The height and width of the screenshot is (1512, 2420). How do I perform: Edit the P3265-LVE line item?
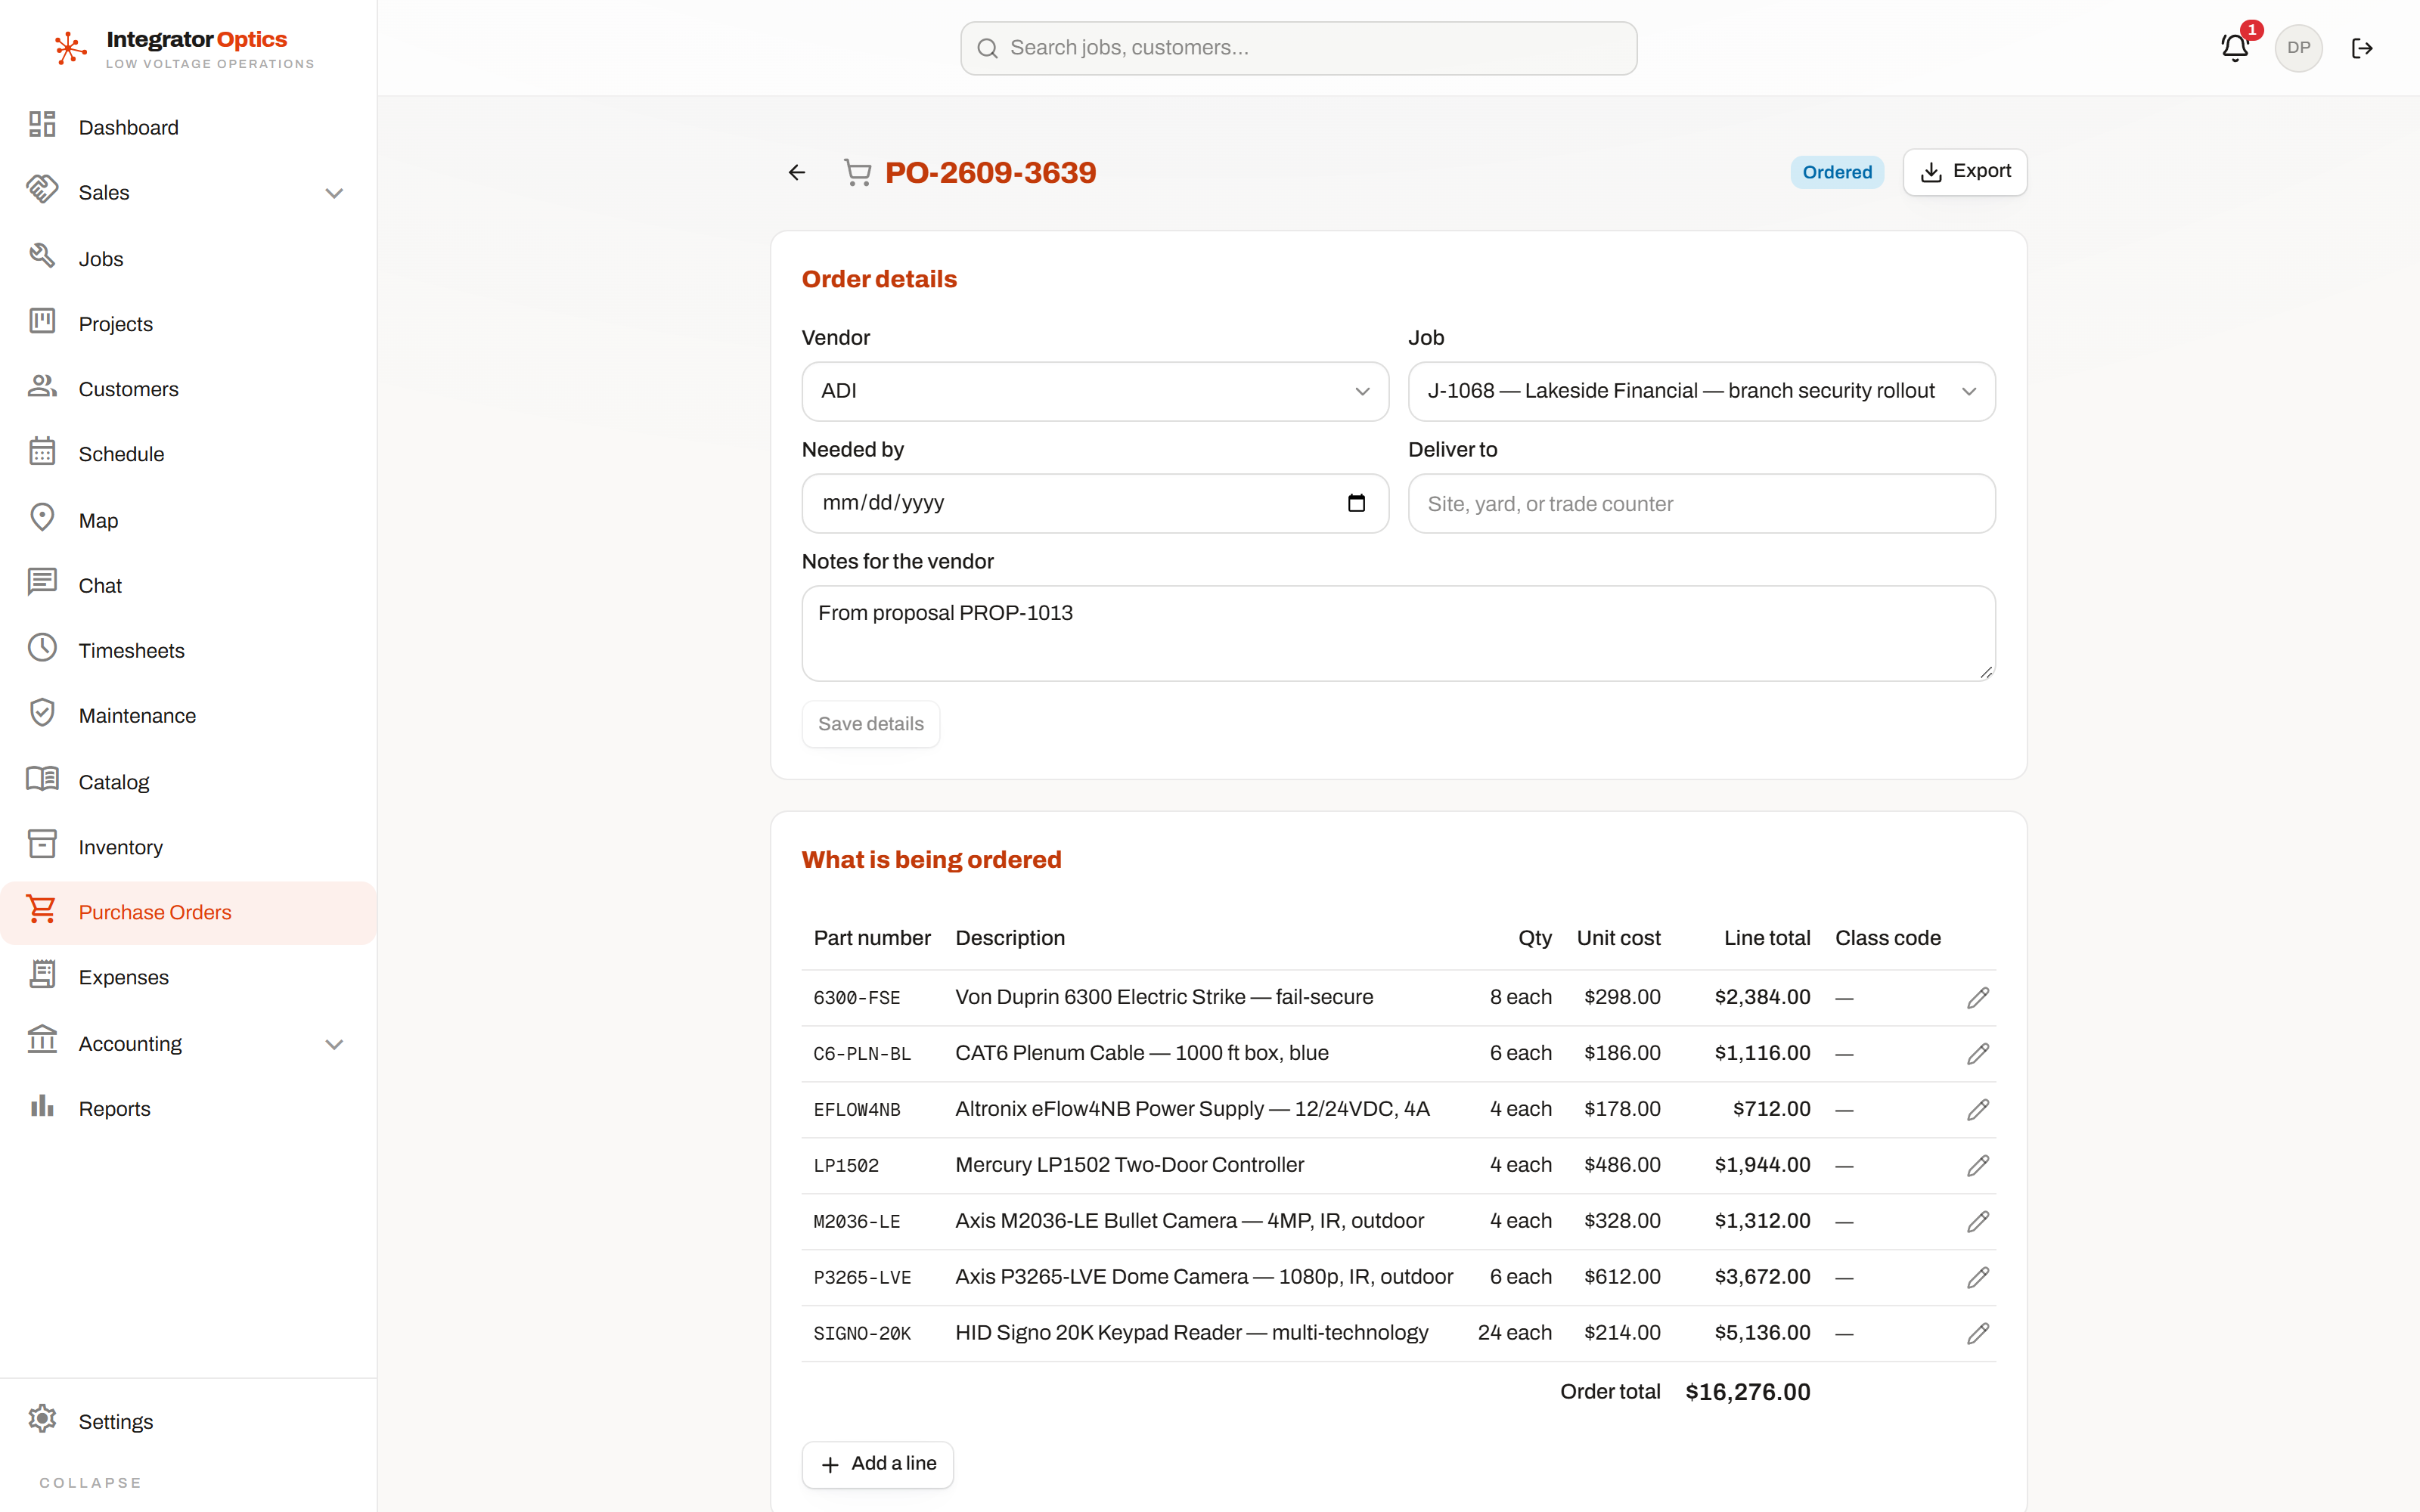[x=1977, y=1278]
